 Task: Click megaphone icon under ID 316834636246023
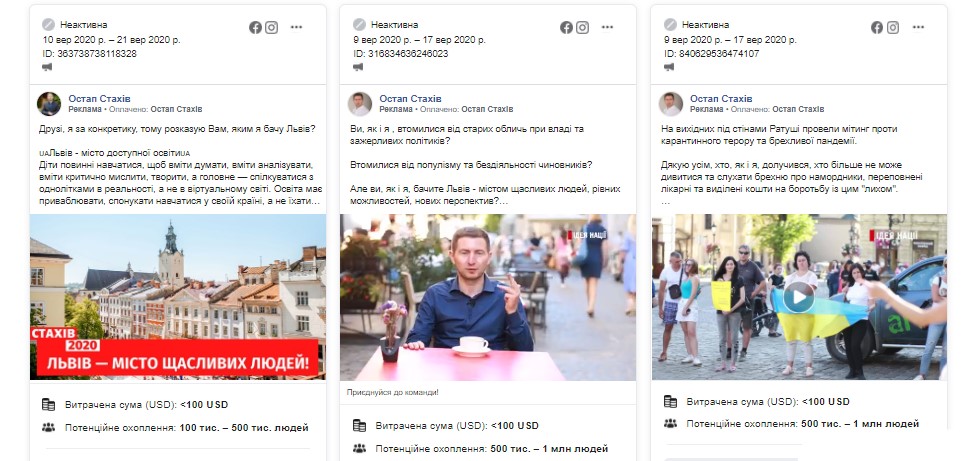click(x=358, y=67)
